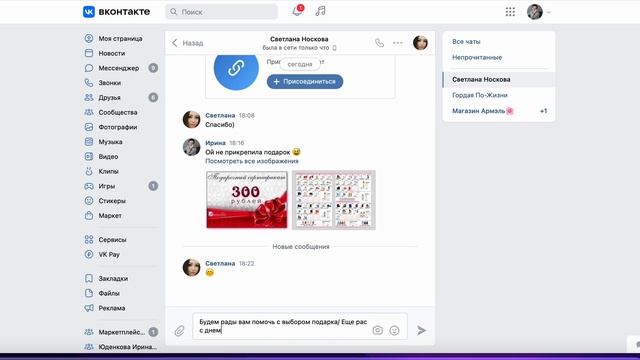
Task: Open the 300 рублей gift certificate image
Action: [x=247, y=200]
